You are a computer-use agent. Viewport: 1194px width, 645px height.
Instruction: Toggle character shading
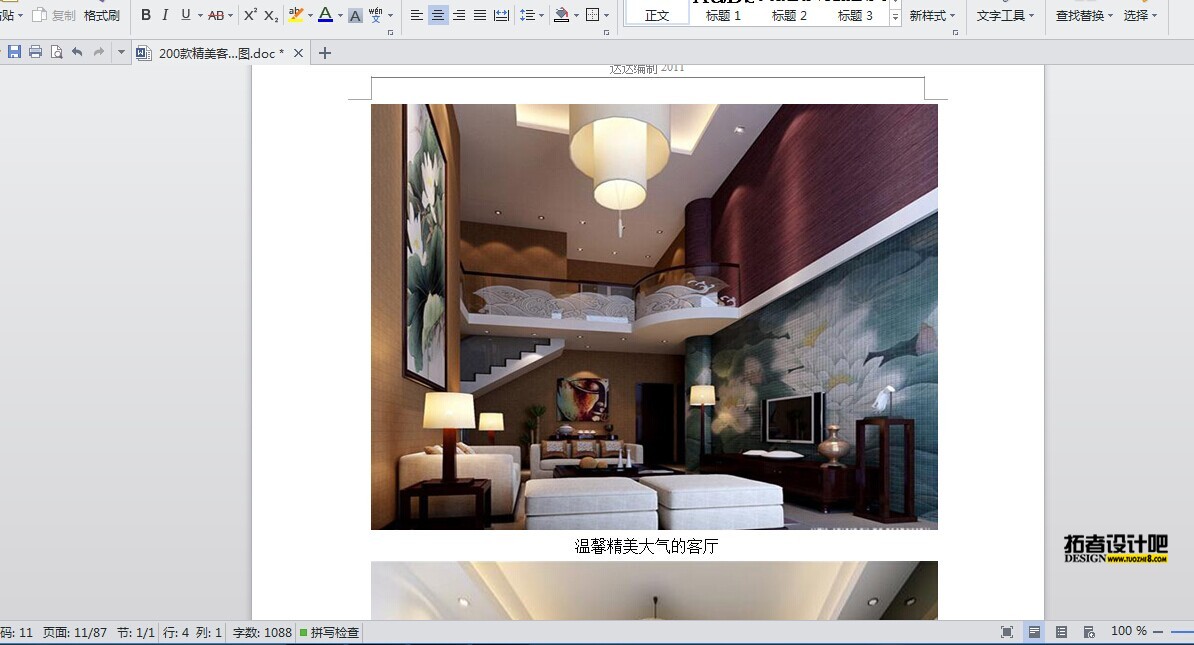click(355, 15)
